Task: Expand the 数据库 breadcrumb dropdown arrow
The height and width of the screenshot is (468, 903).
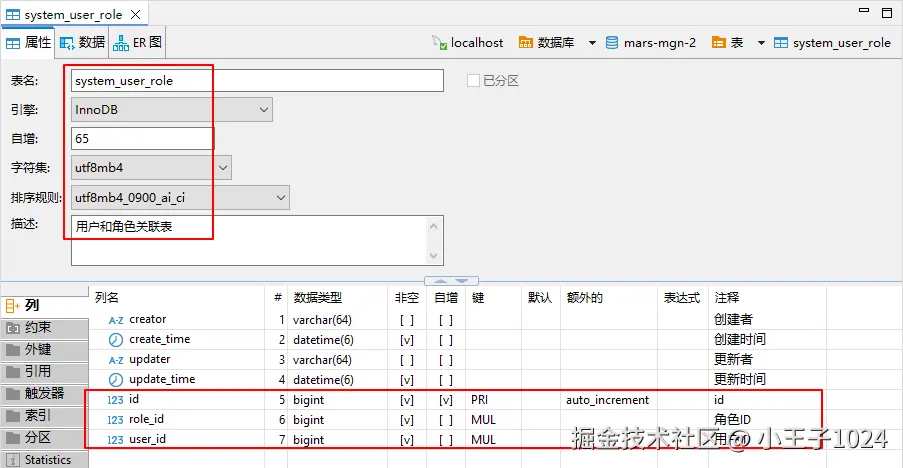Action: click(x=592, y=43)
